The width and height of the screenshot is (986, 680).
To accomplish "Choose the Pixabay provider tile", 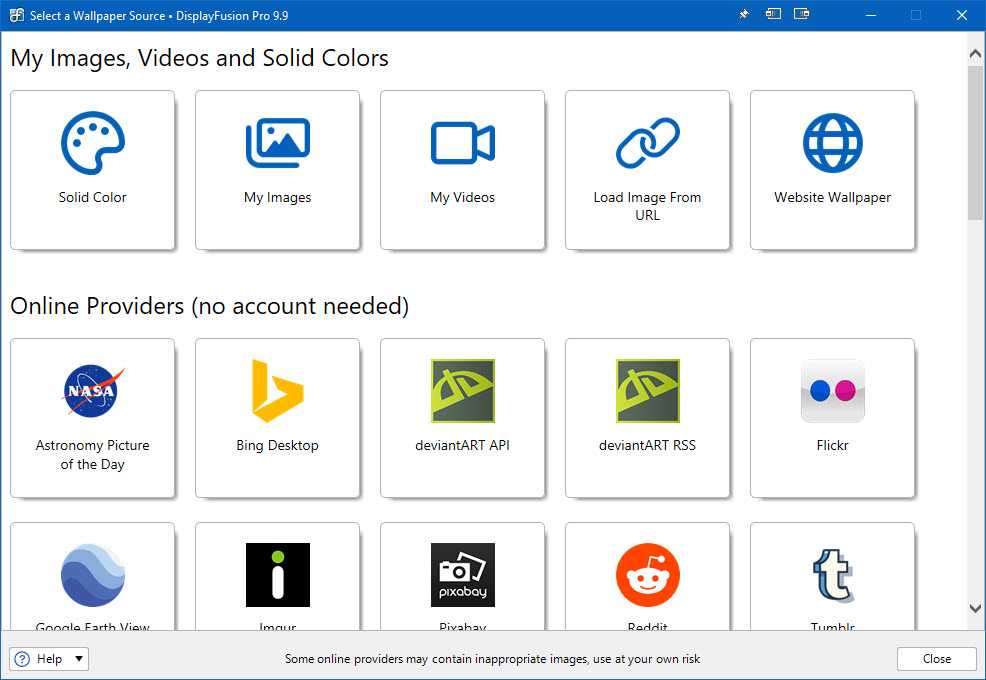I will tap(462, 577).
